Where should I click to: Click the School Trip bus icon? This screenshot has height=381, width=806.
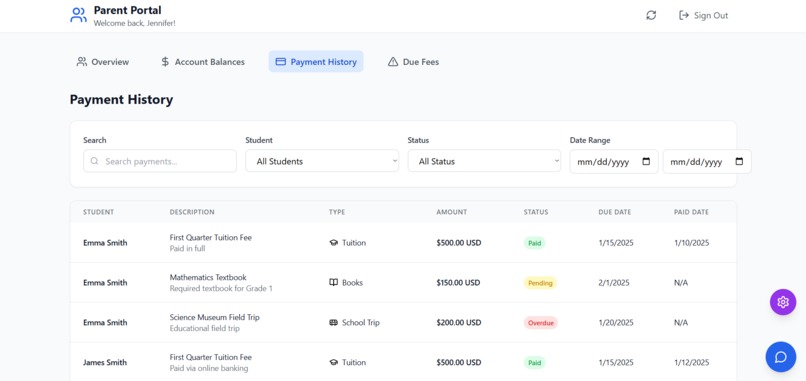334,322
